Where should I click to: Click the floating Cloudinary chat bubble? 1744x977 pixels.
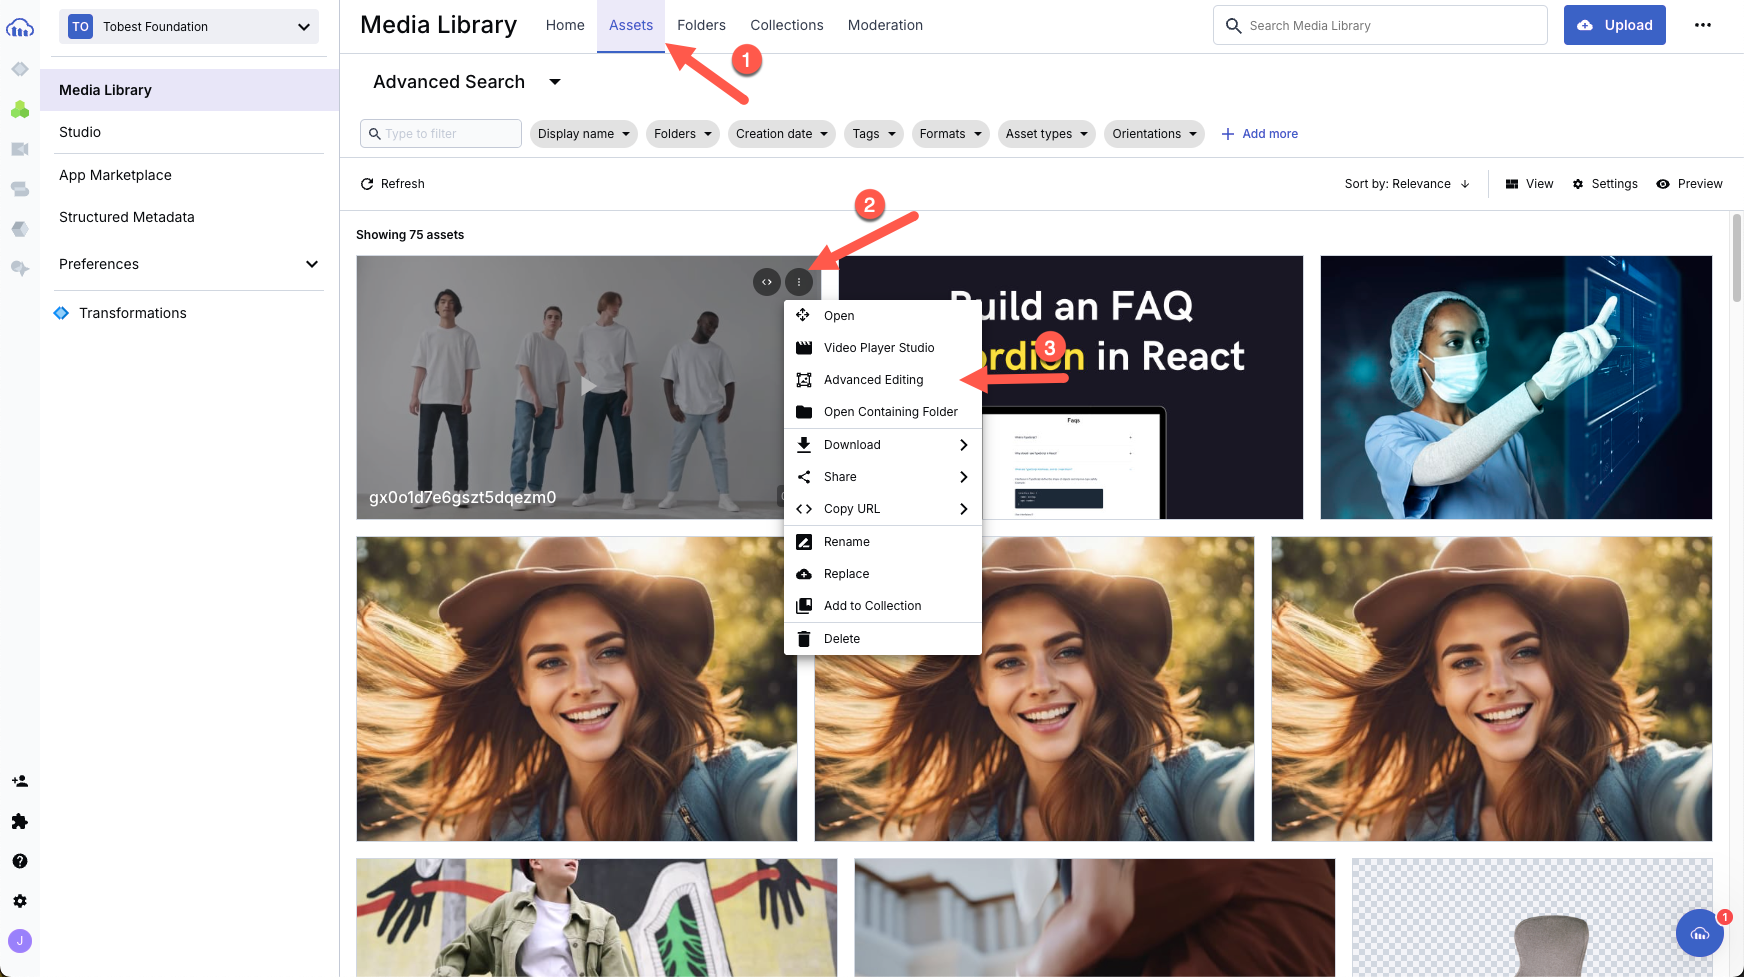point(1700,933)
